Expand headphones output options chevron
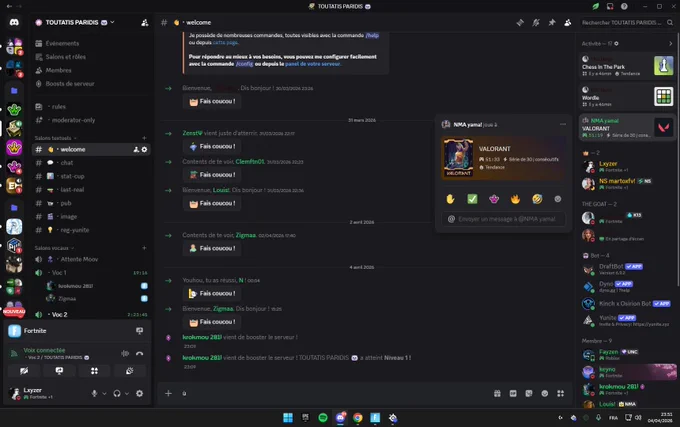Screen dimensions: 680x427 pos(127,394)
